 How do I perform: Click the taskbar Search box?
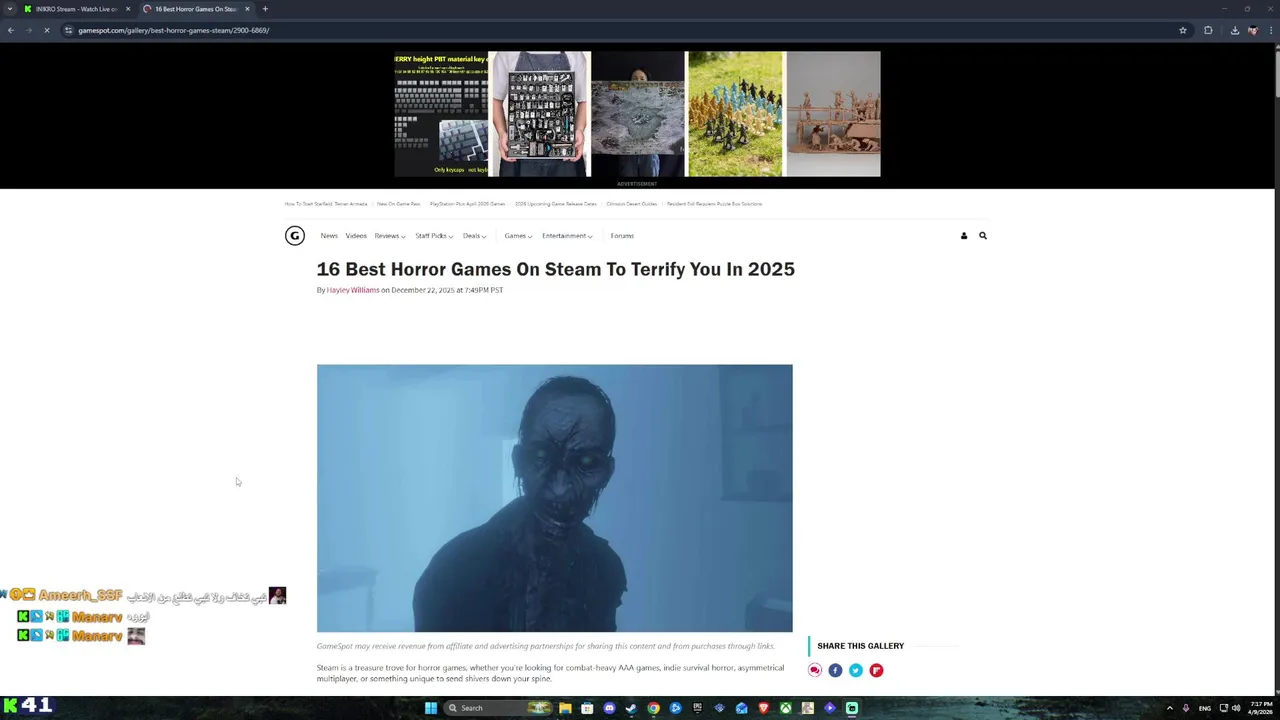click(498, 708)
